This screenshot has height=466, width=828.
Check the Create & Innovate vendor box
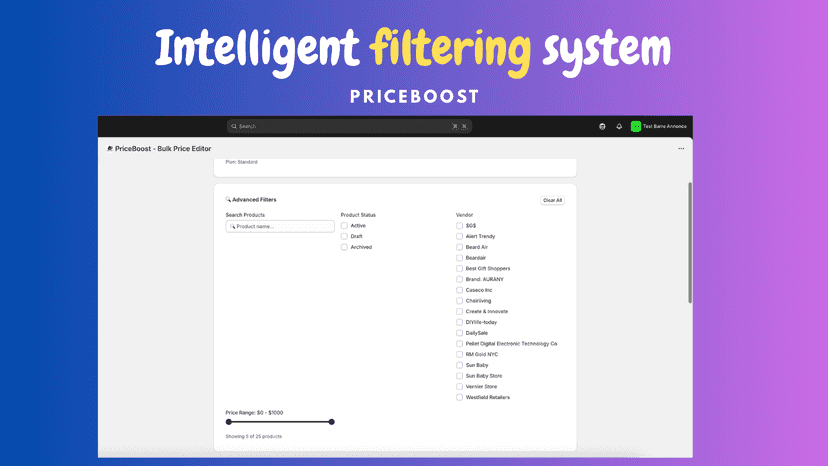coord(459,312)
